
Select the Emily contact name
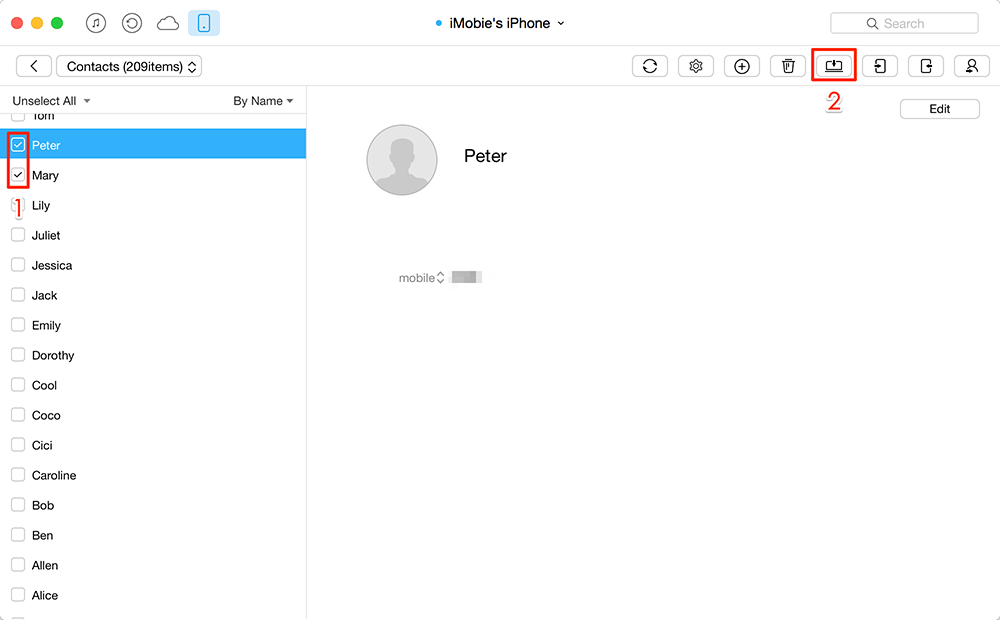coord(47,325)
